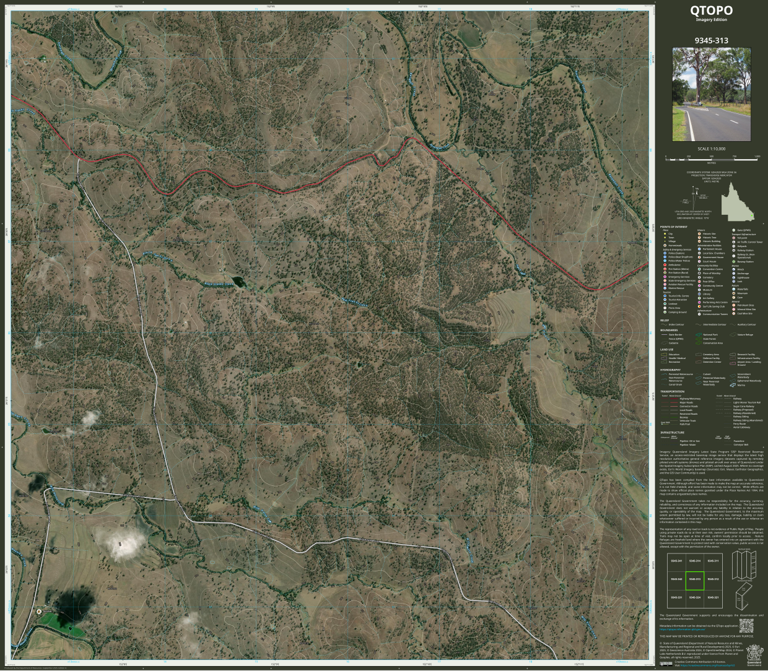Click the QTOPO title heading
768x671 pixels.
tap(711, 11)
